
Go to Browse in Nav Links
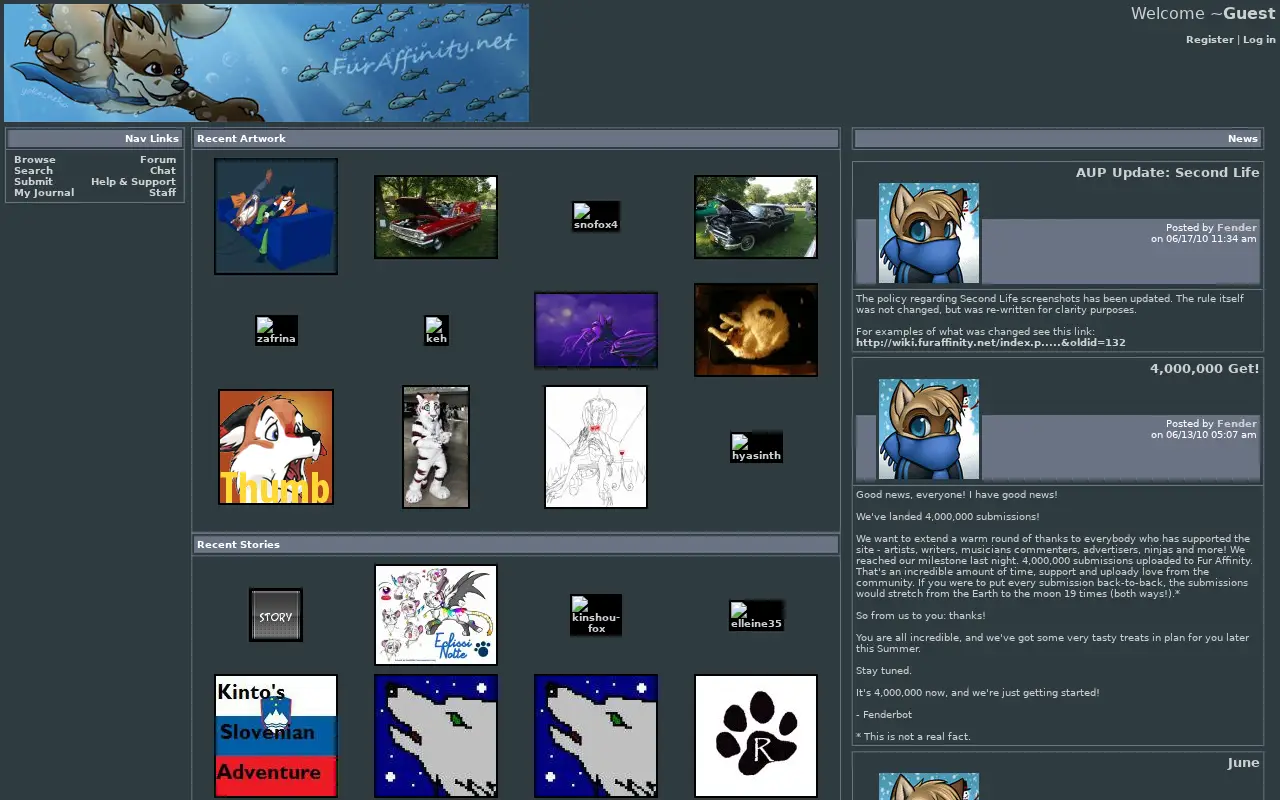point(35,160)
